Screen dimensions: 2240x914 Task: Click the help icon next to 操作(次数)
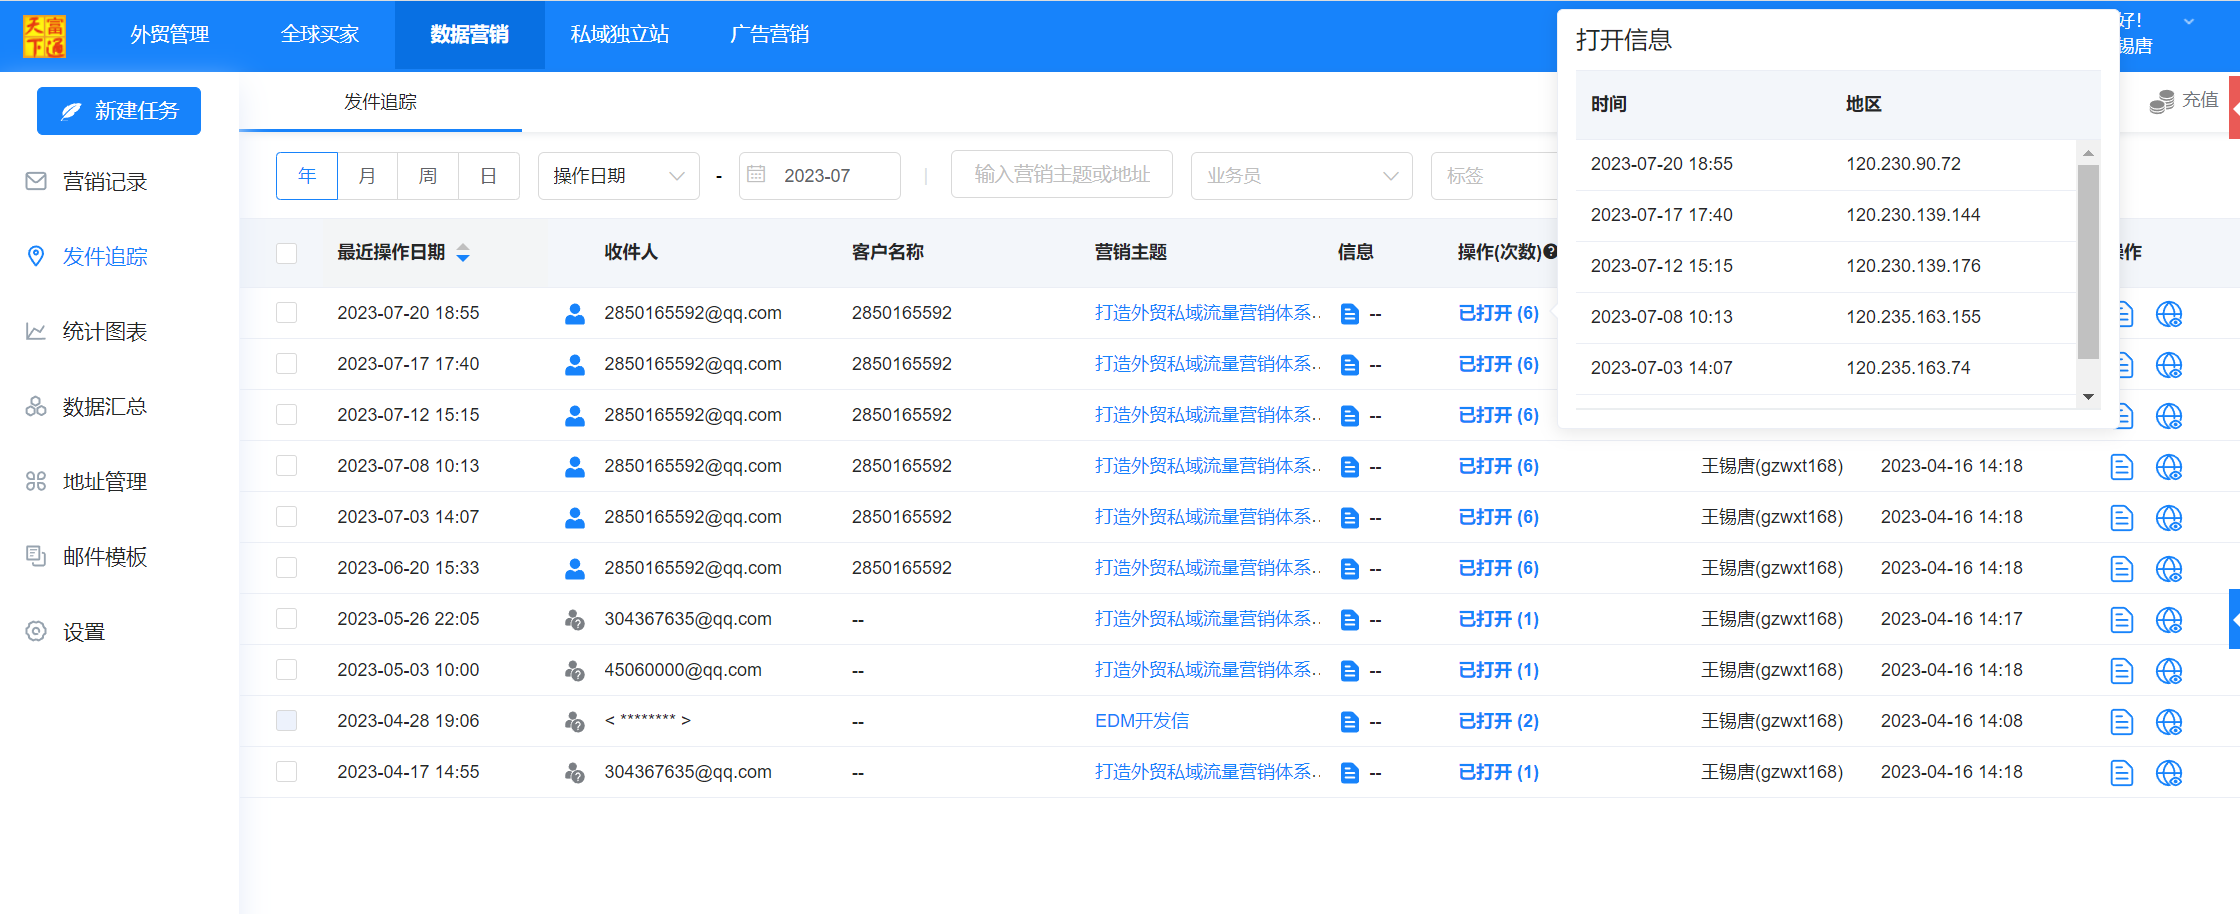point(1550,252)
